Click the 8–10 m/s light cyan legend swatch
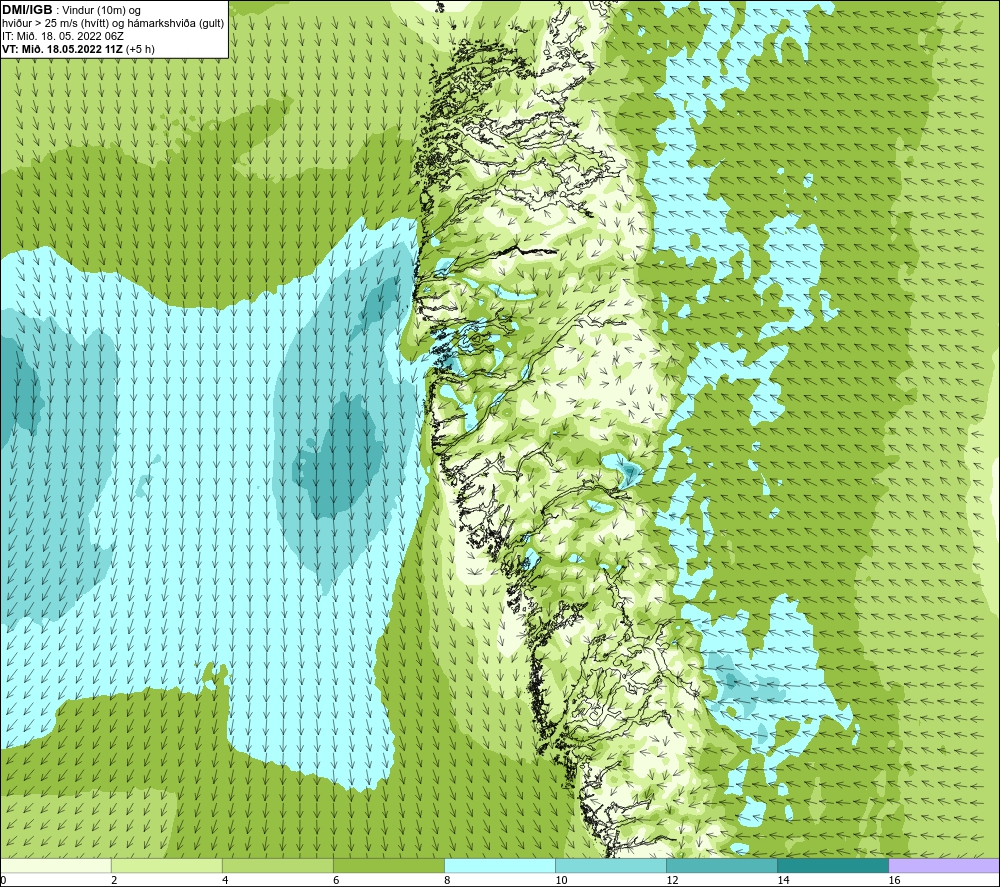Viewport: 1000px width, 887px height. tap(500, 865)
